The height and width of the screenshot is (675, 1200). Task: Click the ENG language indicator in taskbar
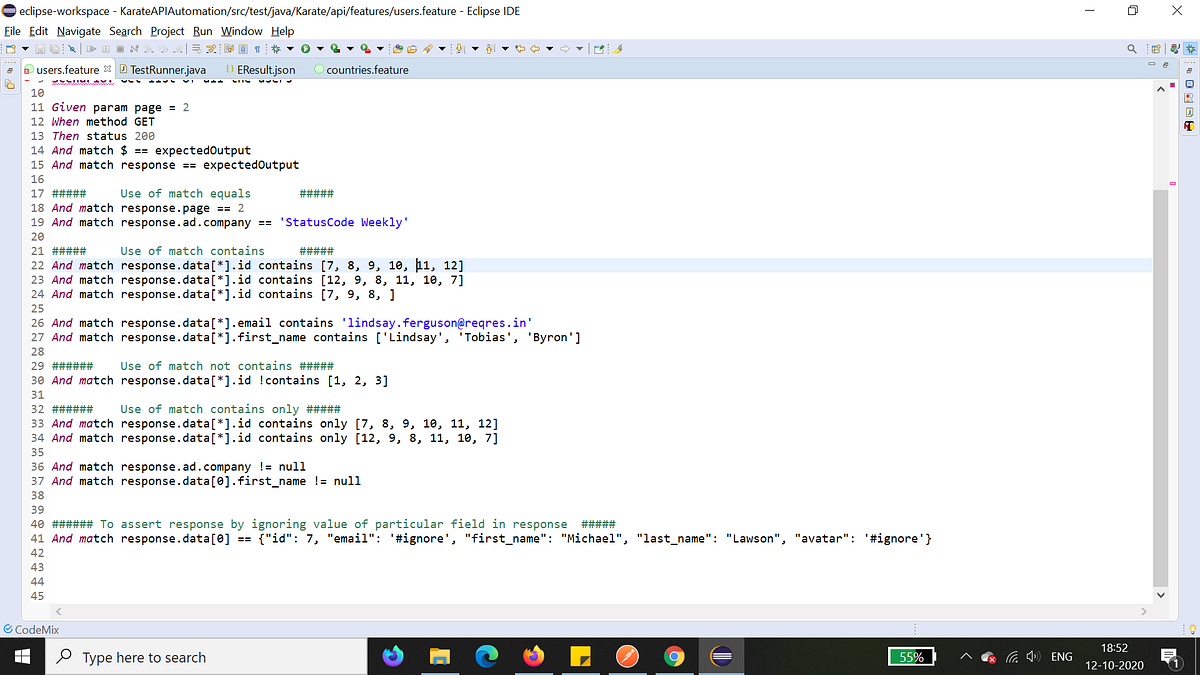[x=1061, y=656]
